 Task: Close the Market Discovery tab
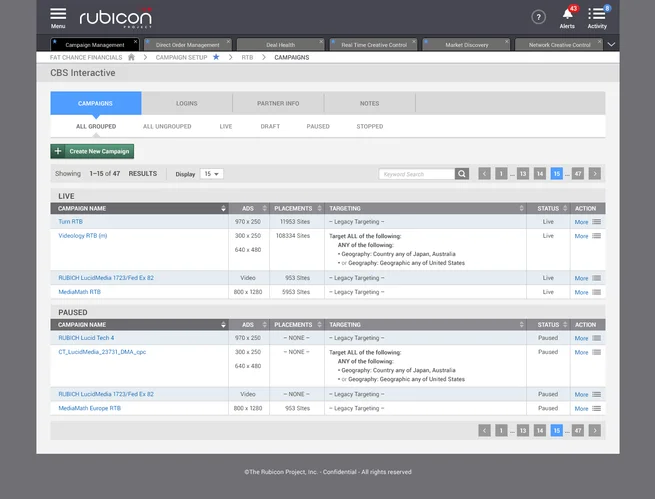pos(506,42)
